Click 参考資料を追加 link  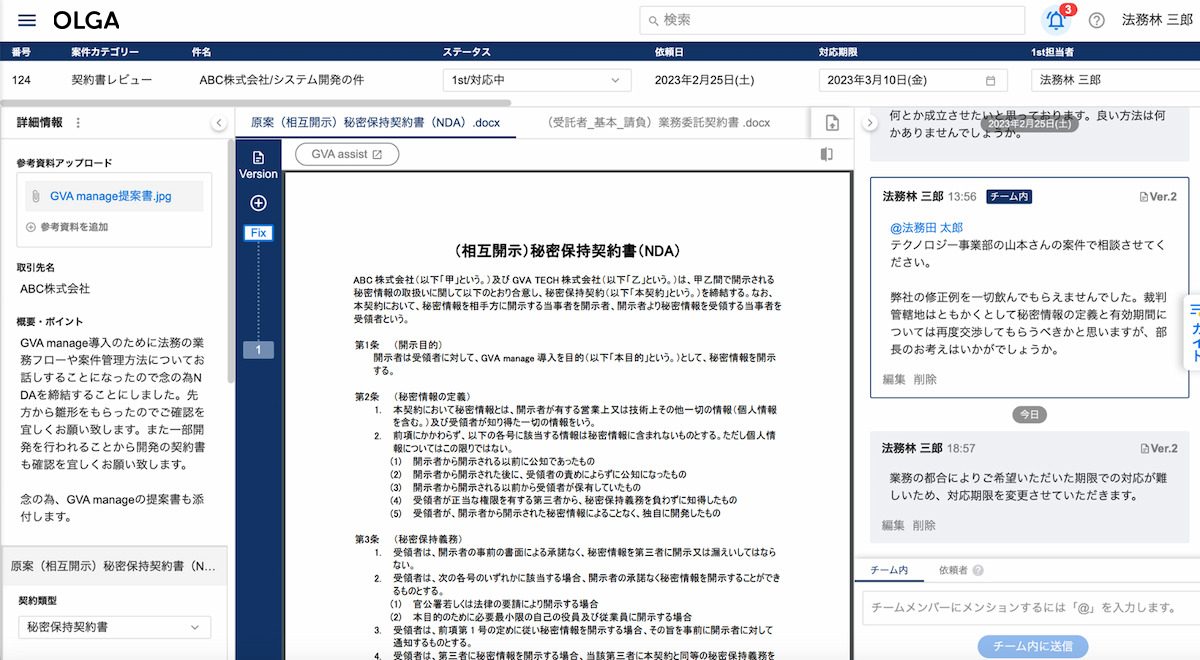67,227
